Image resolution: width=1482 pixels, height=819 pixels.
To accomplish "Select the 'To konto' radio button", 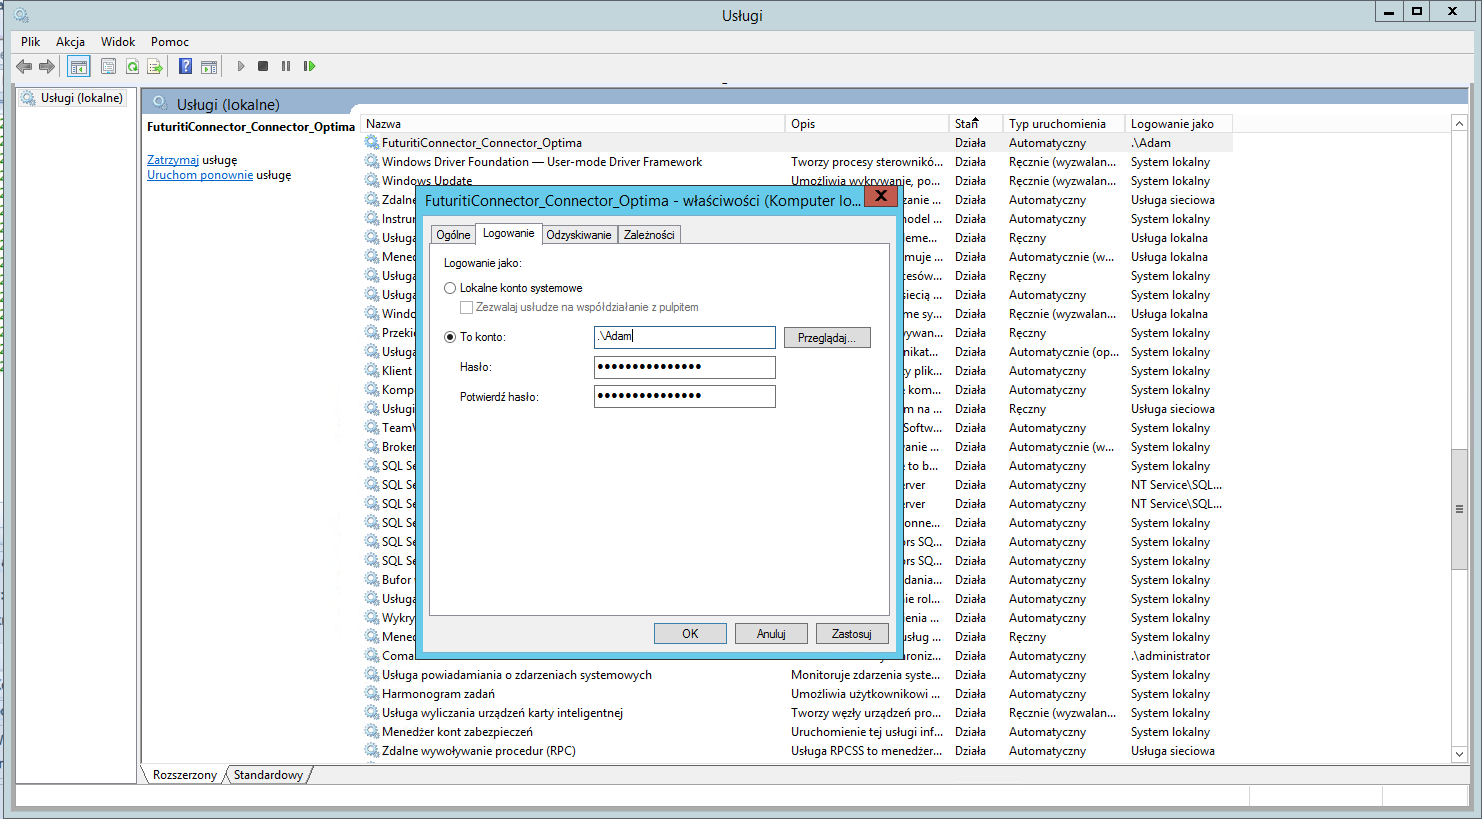I will pos(450,337).
